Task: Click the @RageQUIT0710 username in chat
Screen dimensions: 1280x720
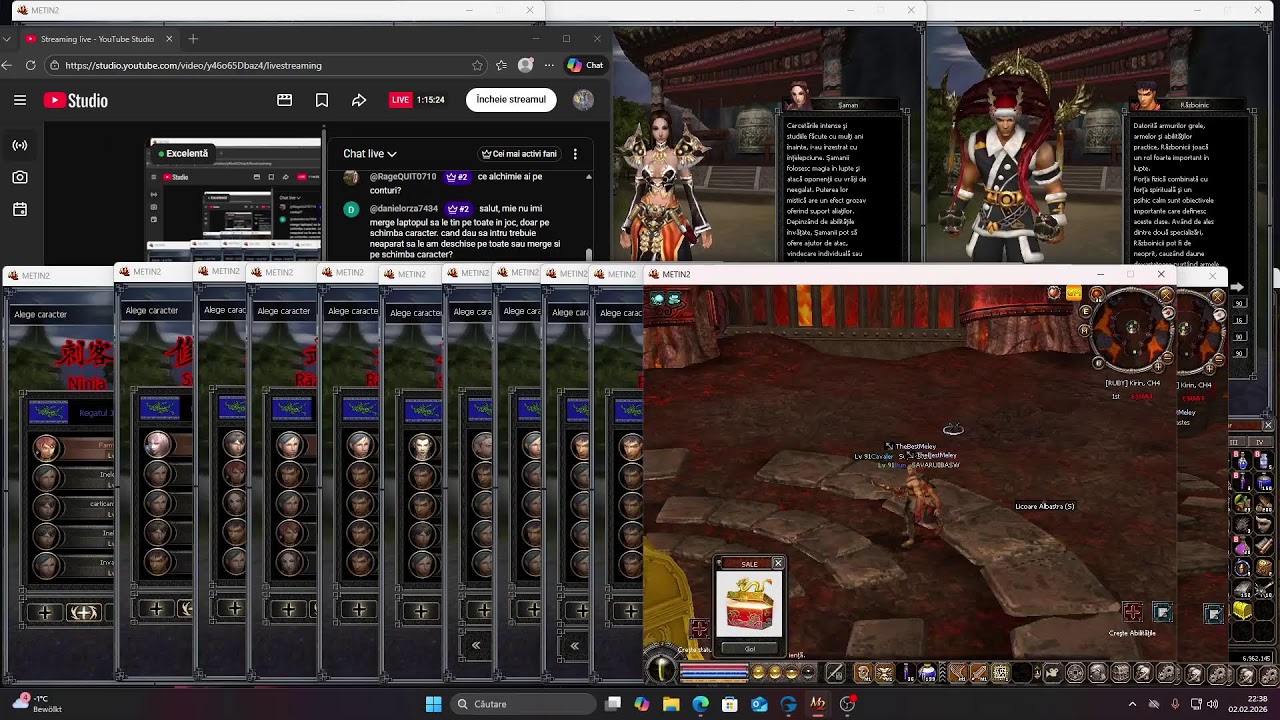Action: (403, 177)
